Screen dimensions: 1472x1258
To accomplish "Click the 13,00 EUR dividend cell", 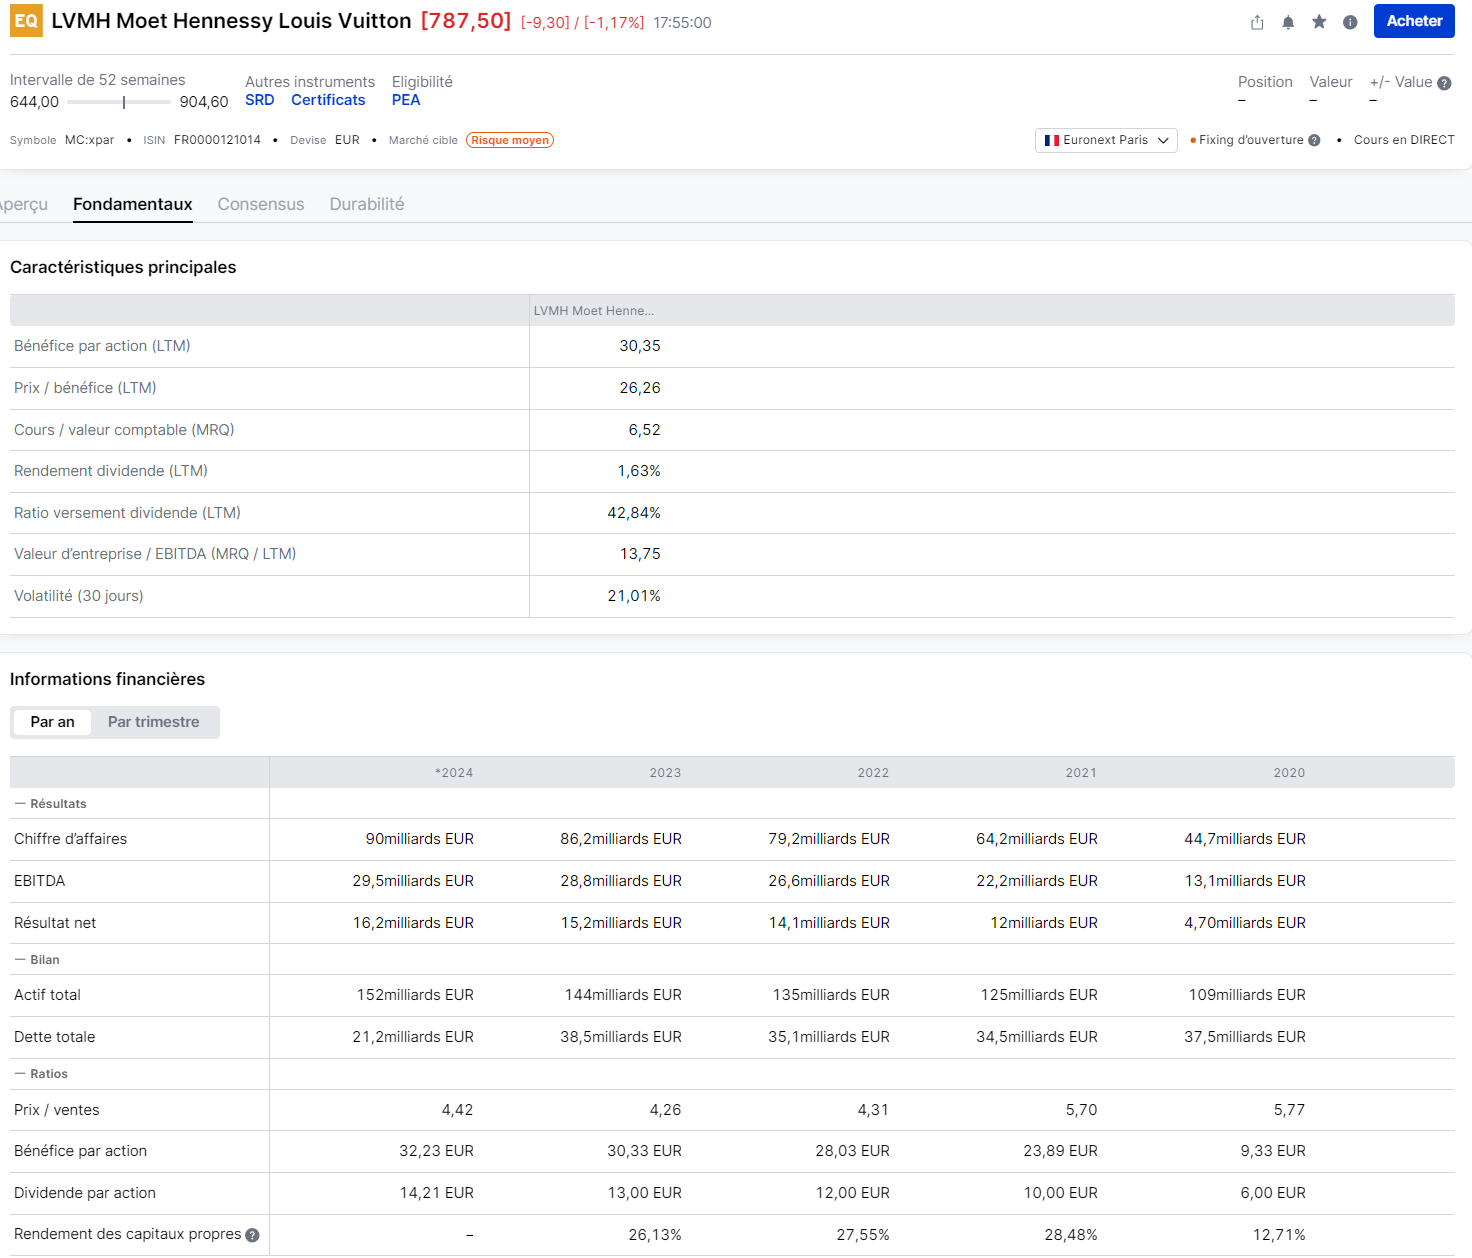I will 644,1193.
